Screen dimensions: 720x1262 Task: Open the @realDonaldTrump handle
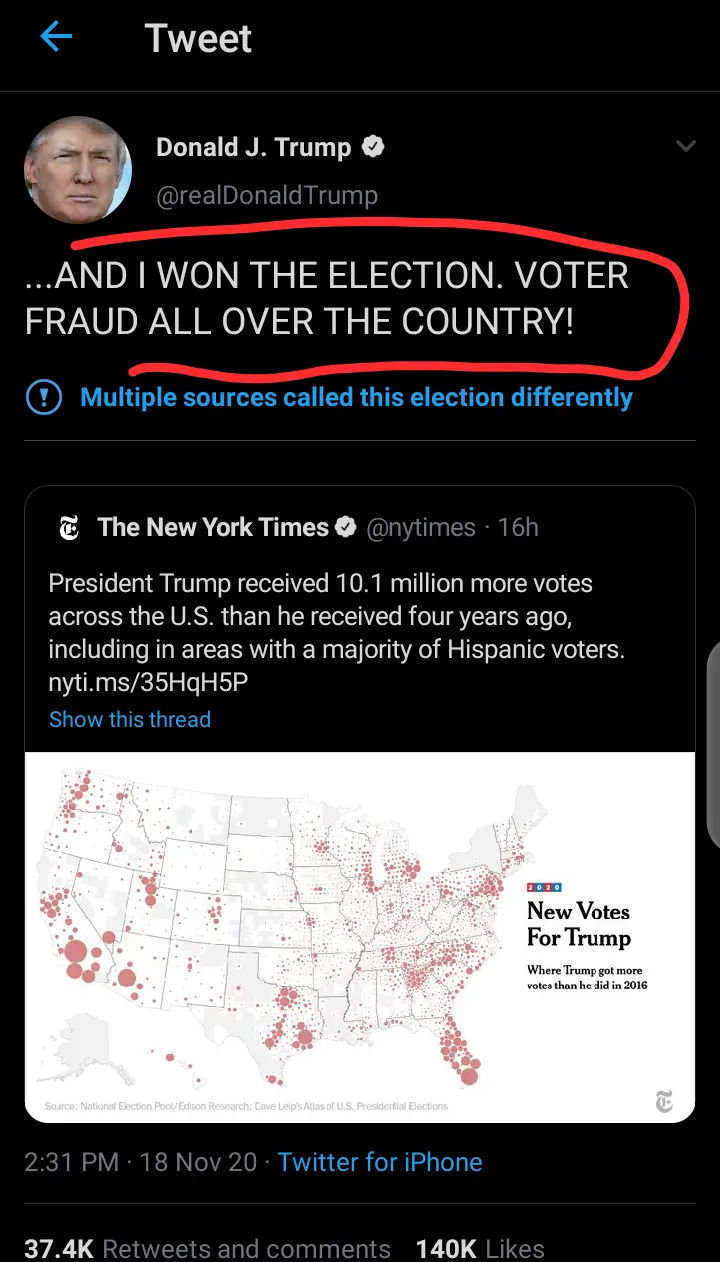point(267,195)
